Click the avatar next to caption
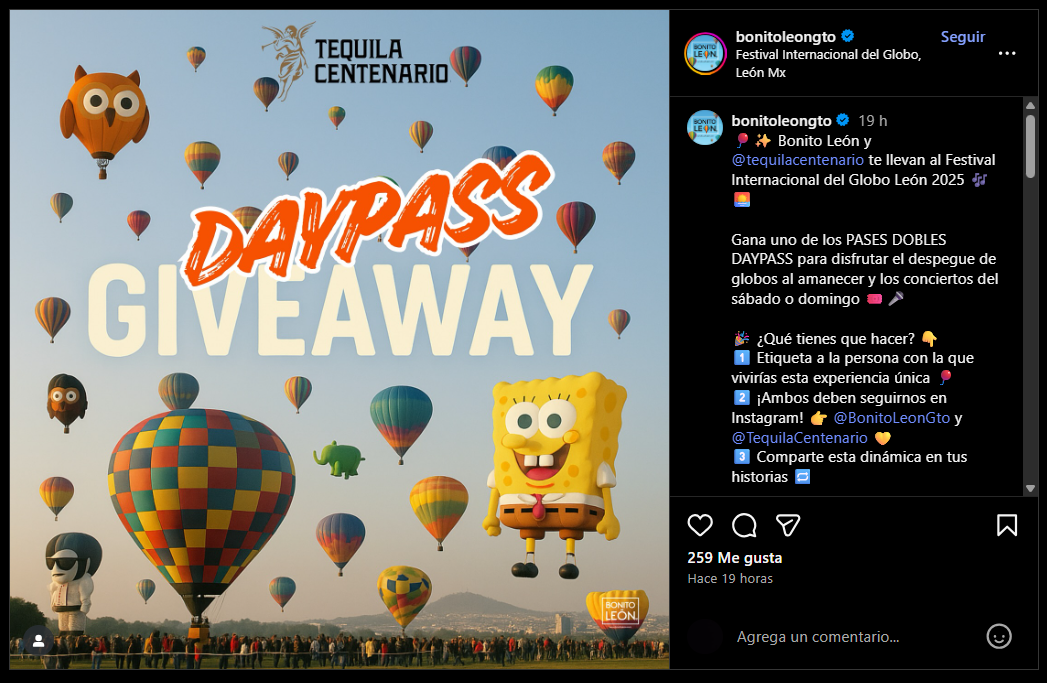Image resolution: width=1047 pixels, height=683 pixels. pyautogui.click(x=705, y=128)
